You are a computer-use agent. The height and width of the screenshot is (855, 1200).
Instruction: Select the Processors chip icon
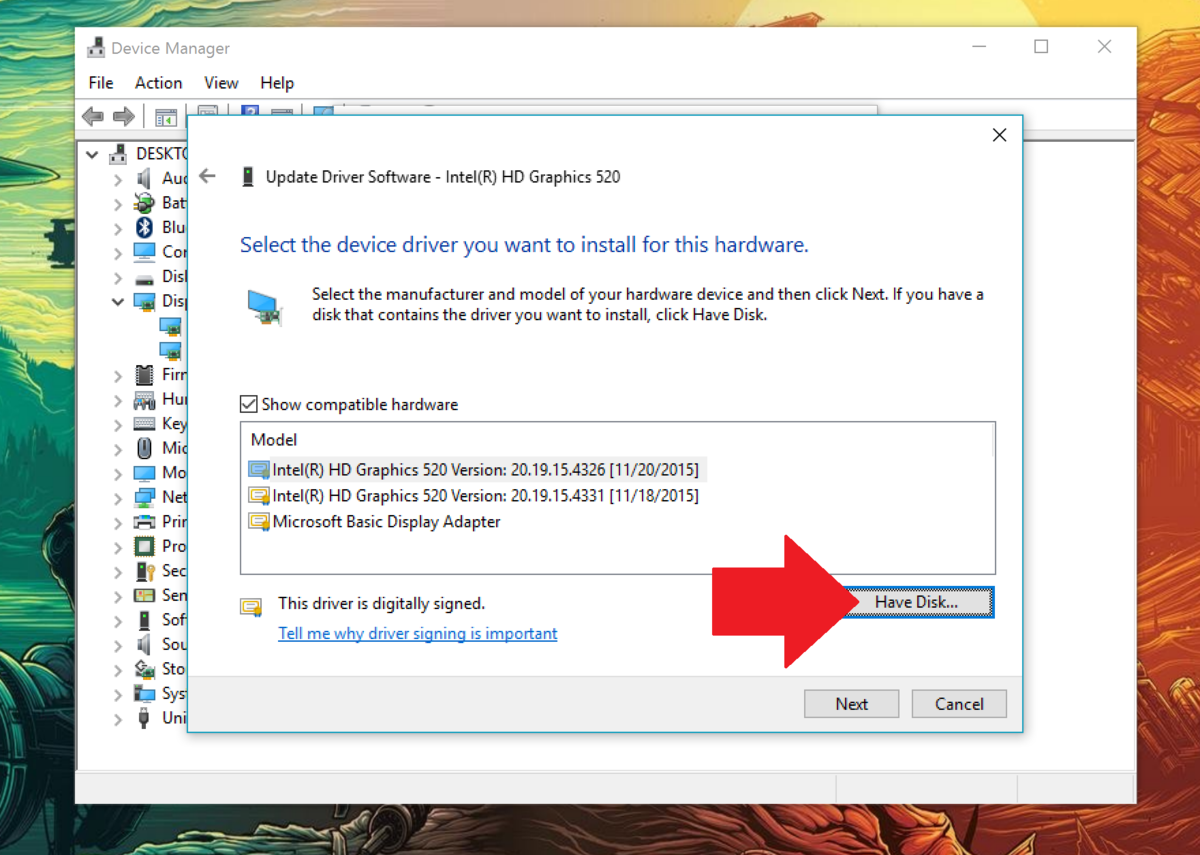145,546
